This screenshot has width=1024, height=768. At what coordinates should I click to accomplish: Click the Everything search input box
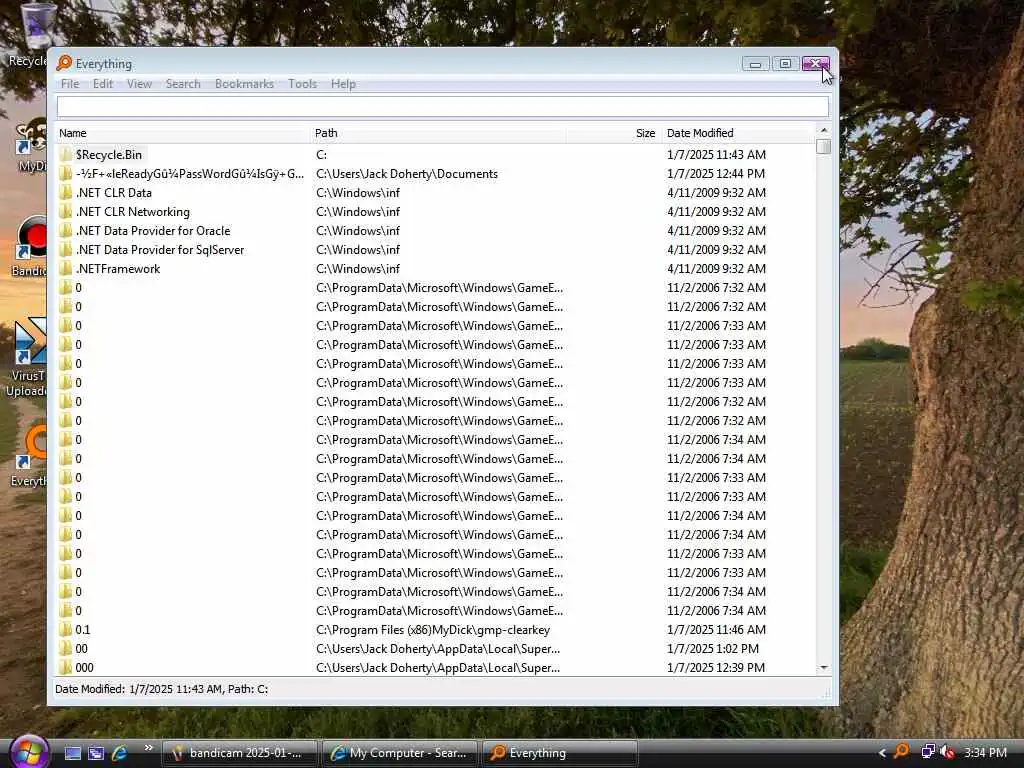click(x=443, y=106)
